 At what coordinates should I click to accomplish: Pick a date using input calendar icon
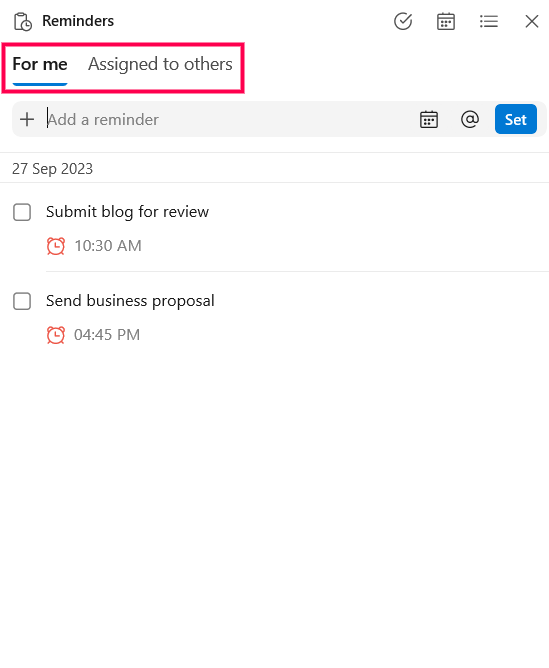[429, 119]
